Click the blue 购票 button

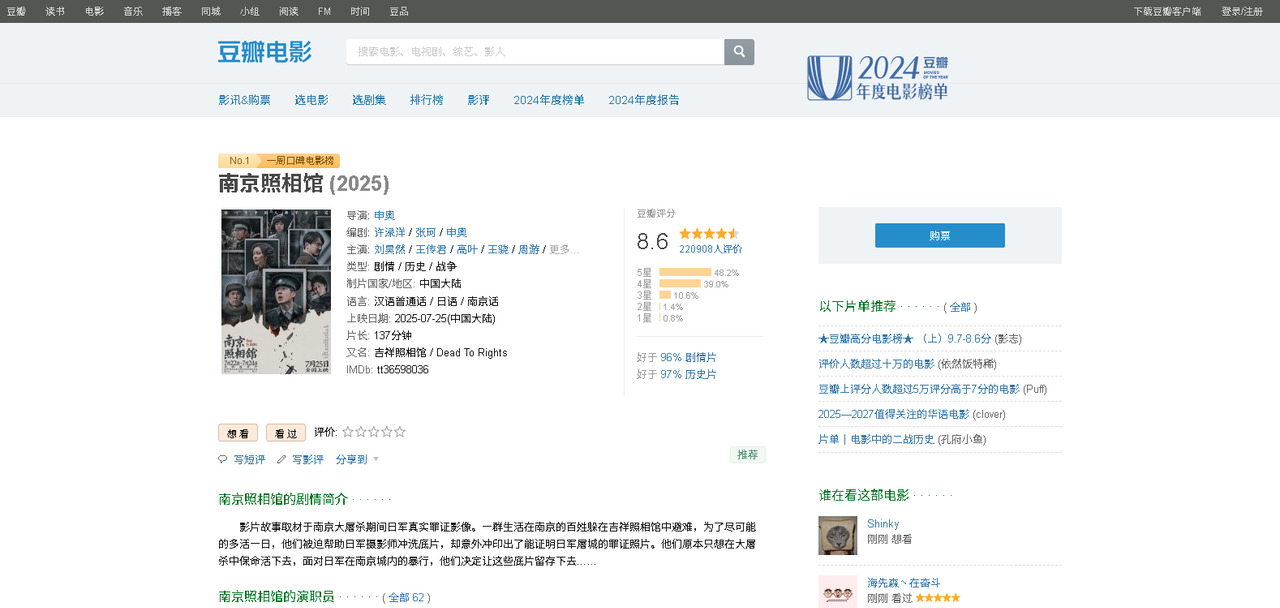coord(940,235)
